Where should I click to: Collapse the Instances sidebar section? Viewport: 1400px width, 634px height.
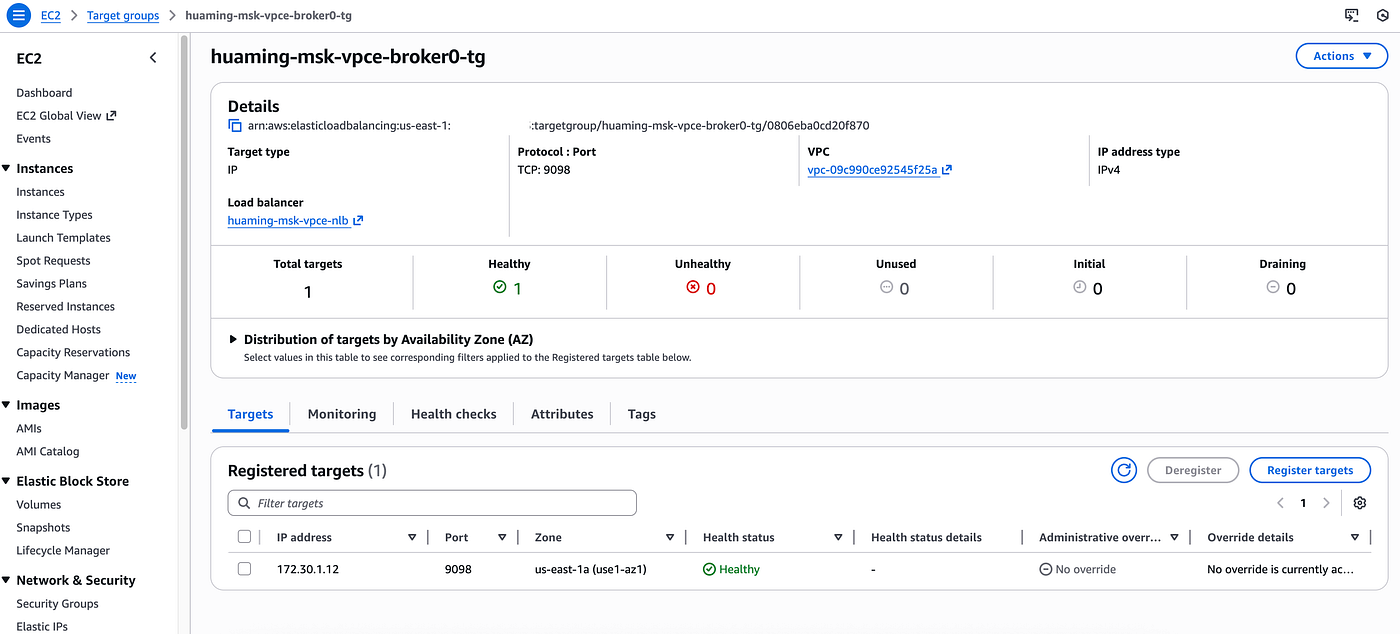coord(6,169)
